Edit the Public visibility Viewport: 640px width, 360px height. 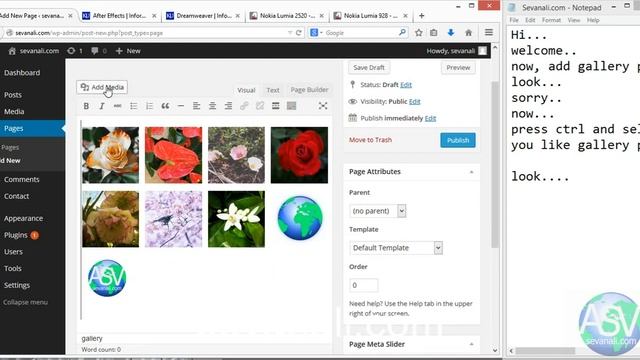click(x=415, y=101)
